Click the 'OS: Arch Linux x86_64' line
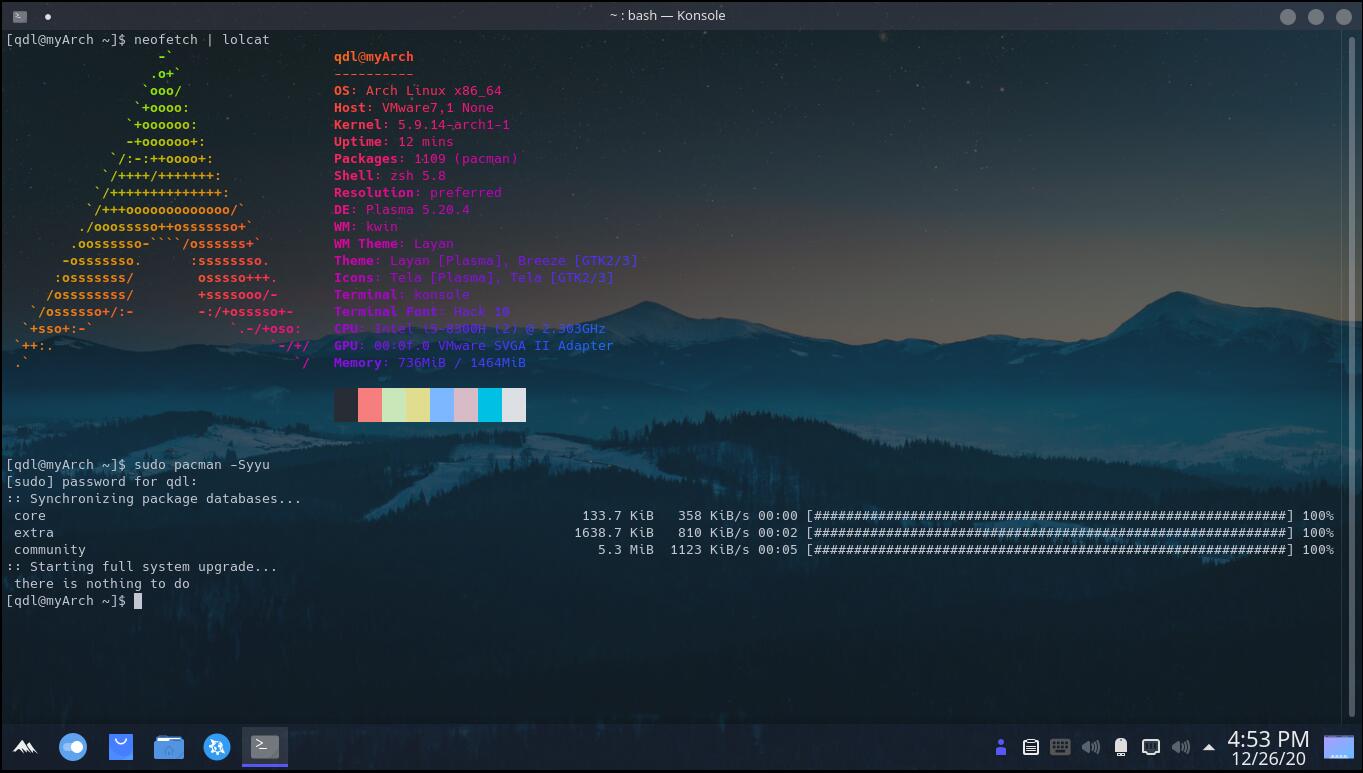The image size is (1363, 773). click(418, 91)
